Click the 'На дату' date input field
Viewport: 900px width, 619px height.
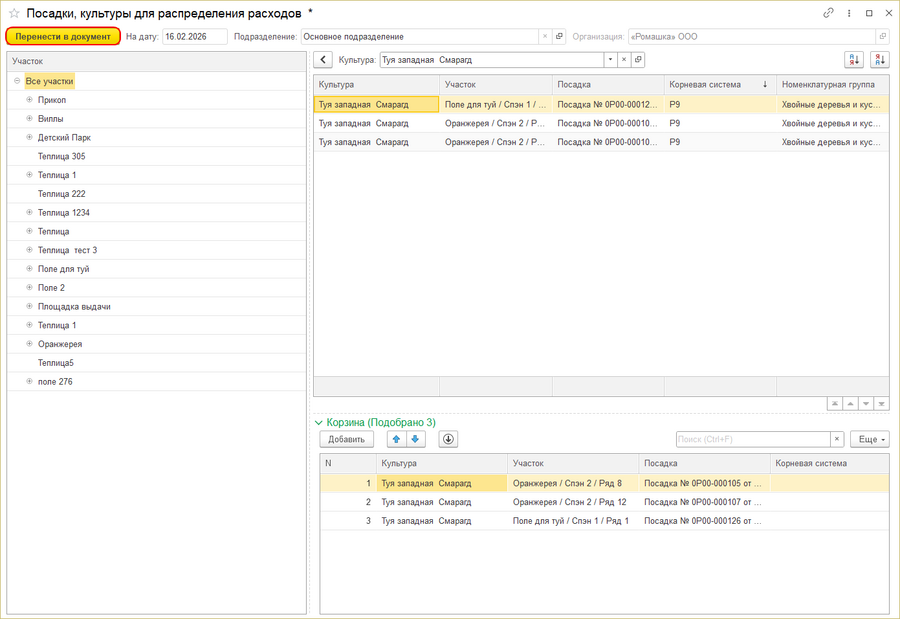coord(194,36)
